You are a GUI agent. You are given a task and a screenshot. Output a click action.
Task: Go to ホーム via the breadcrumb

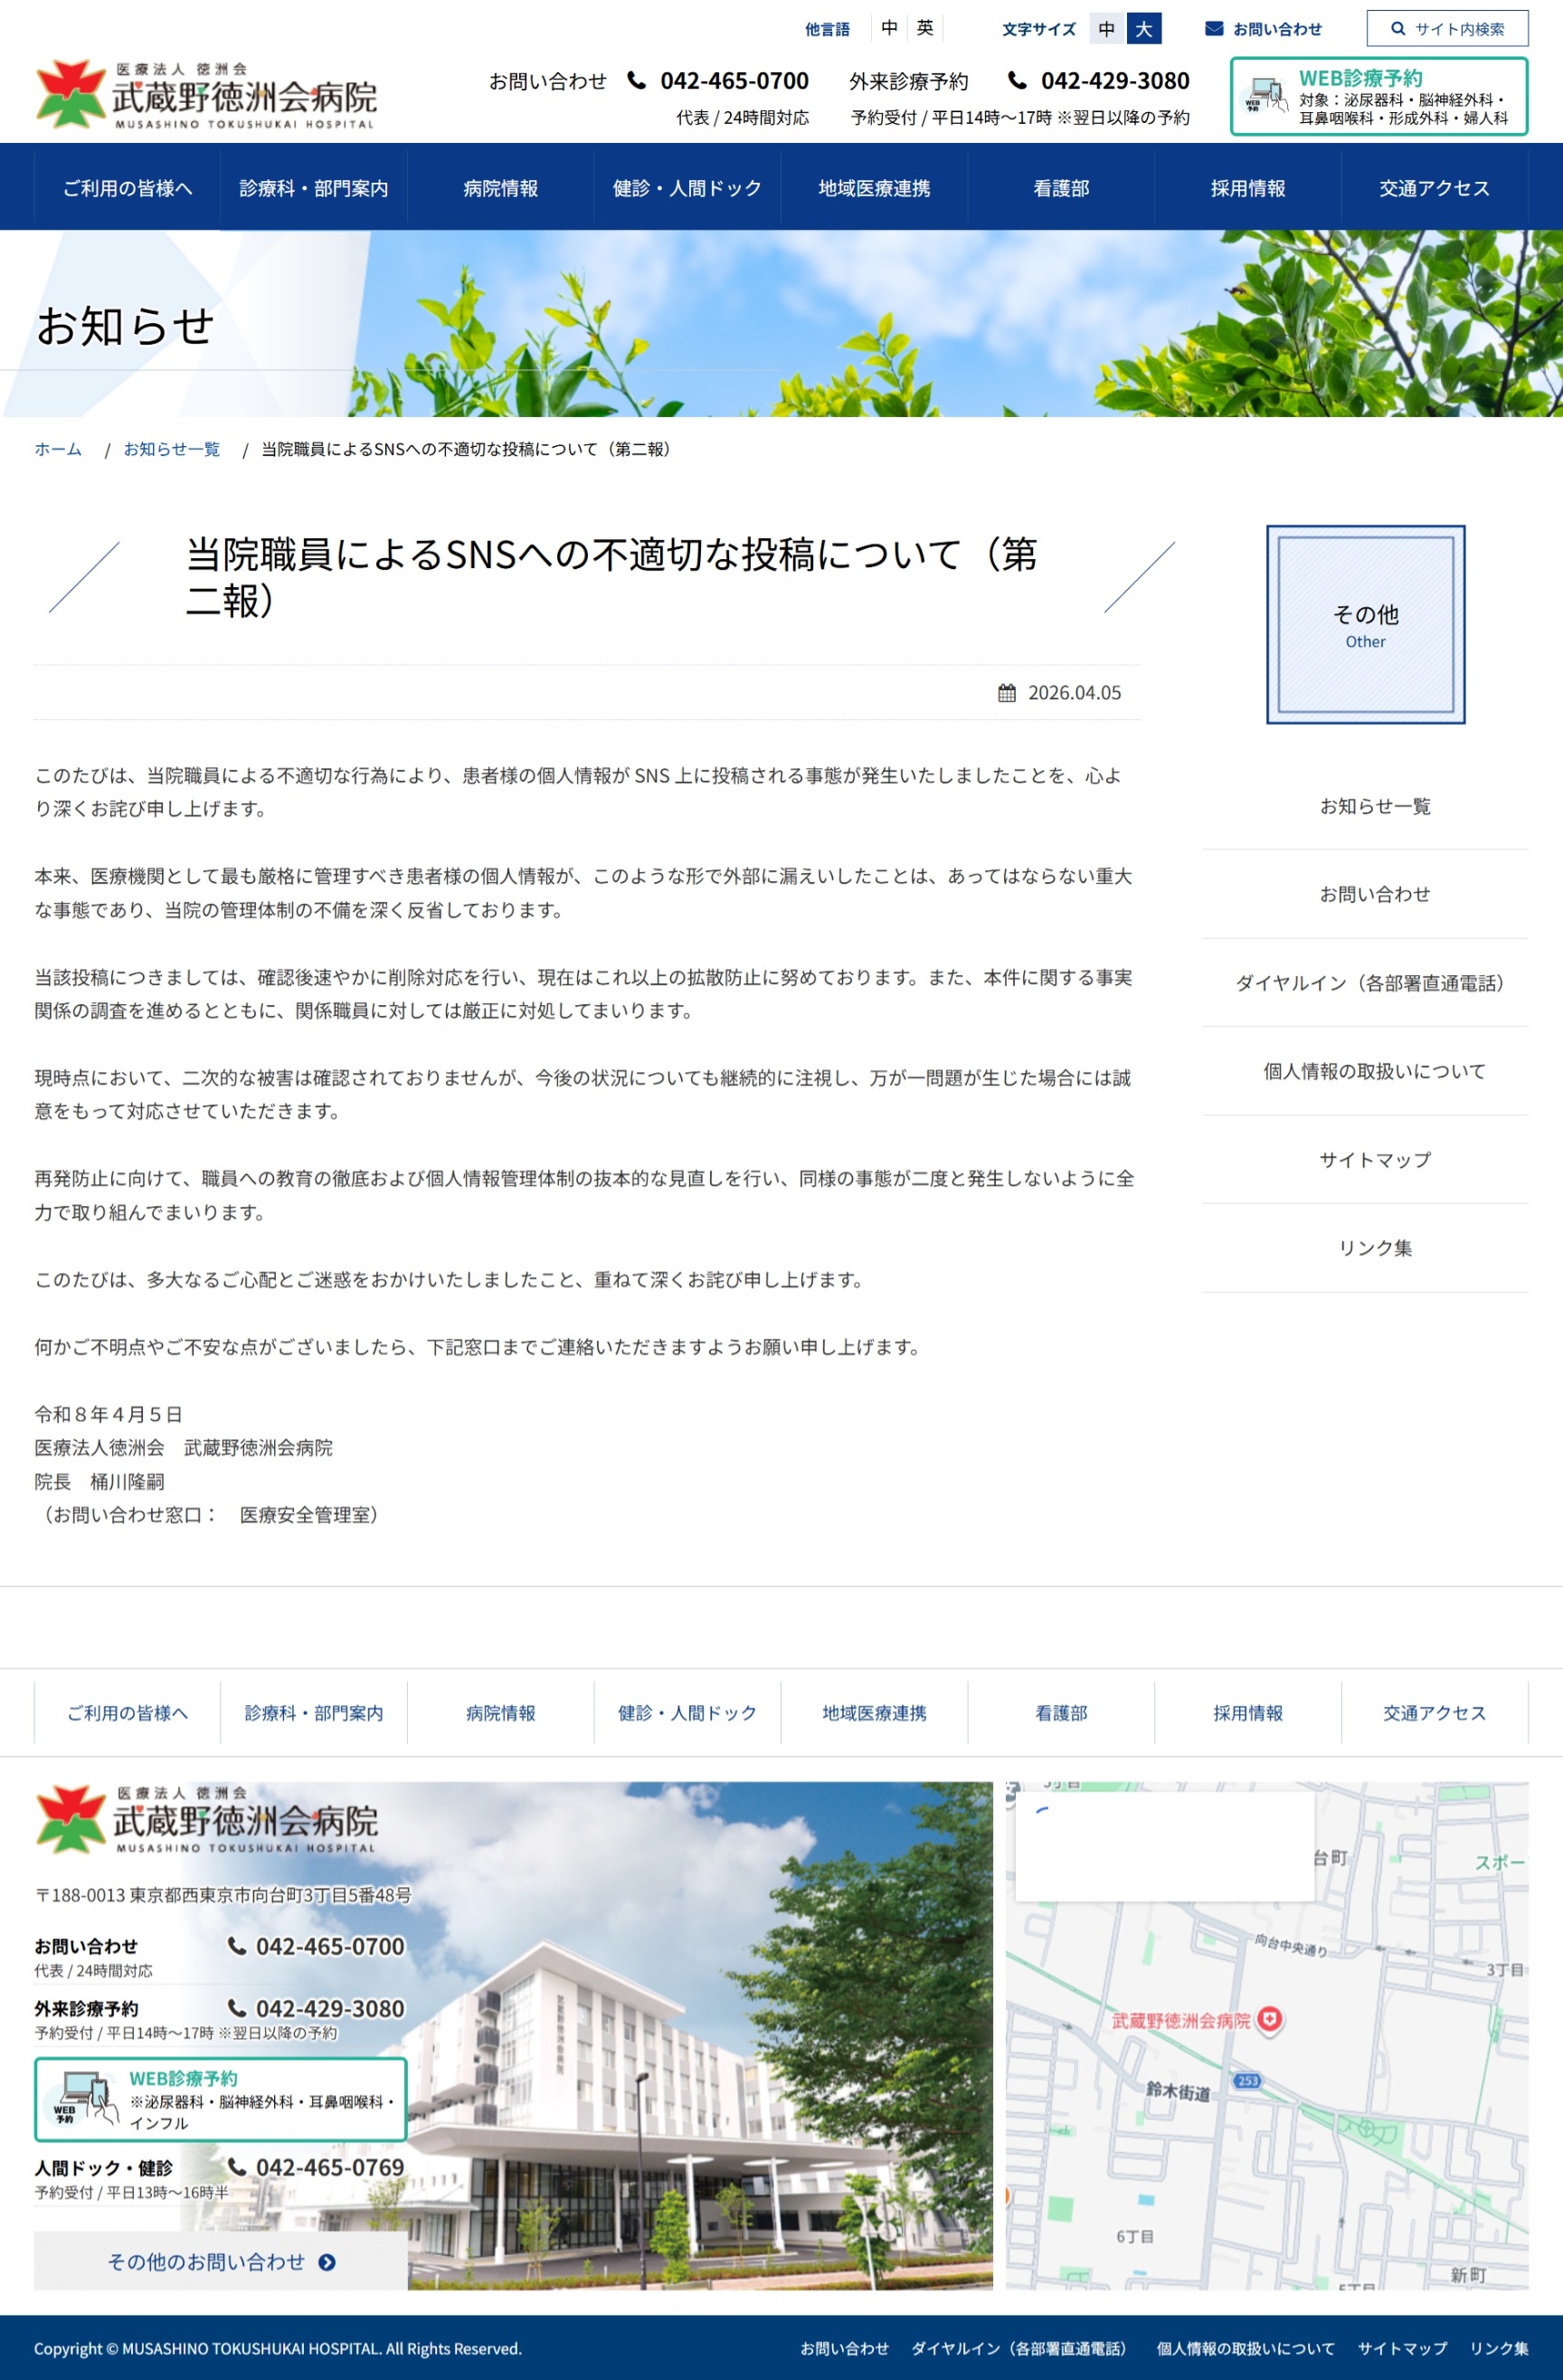tap(58, 450)
